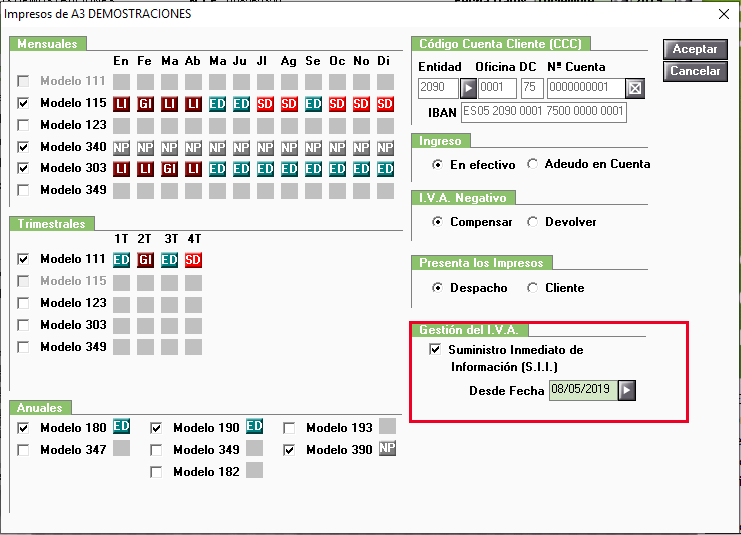Click ED status icon for Modelo 180
The width and height of the screenshot is (741, 535).
tap(121, 426)
